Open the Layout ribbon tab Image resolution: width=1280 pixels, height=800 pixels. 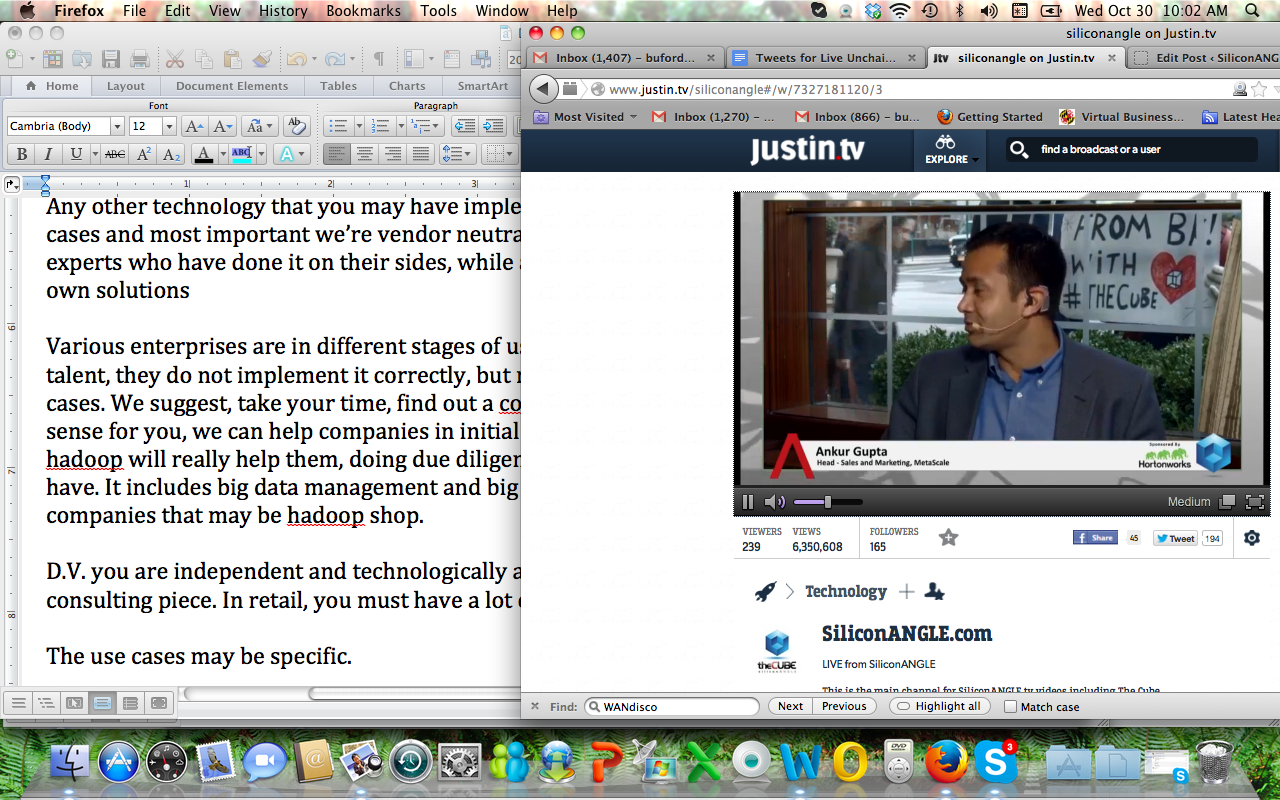click(x=126, y=86)
